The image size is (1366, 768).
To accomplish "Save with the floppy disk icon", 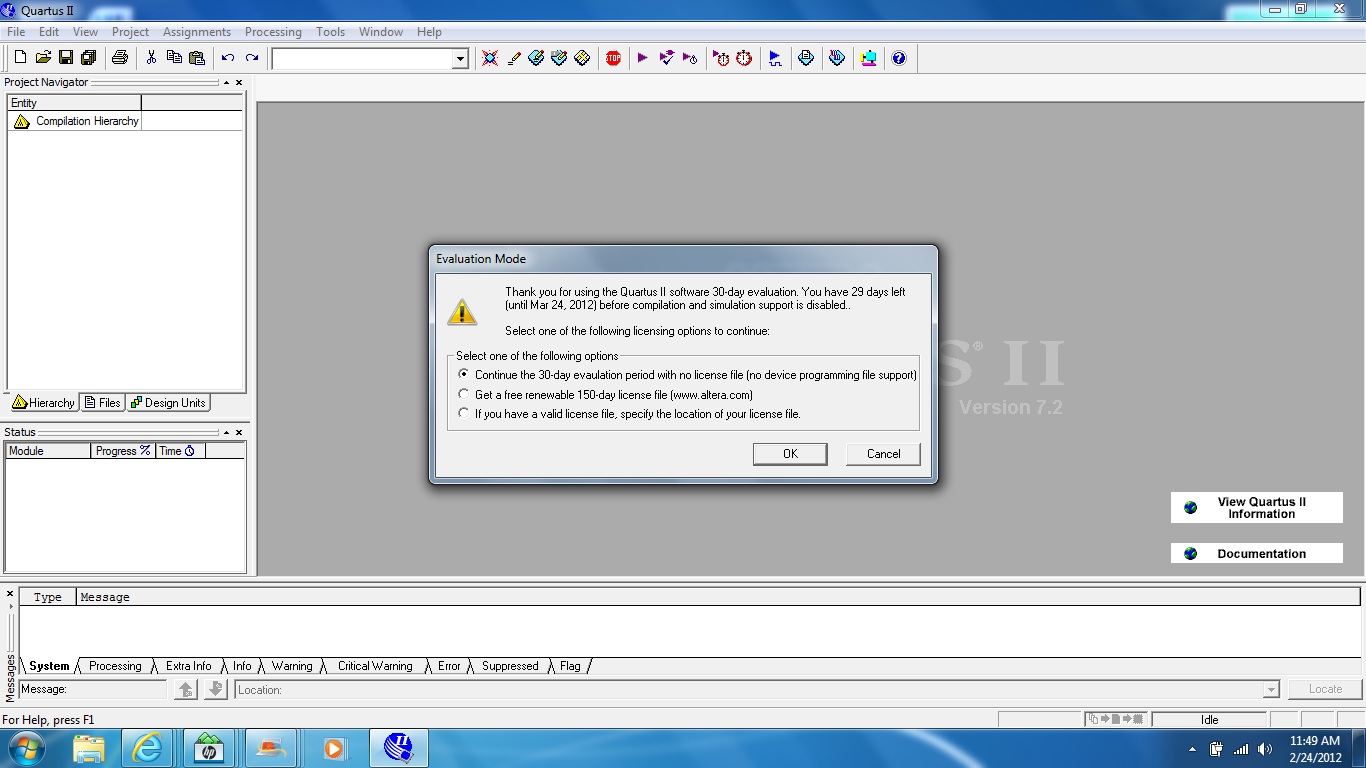I will pos(66,58).
